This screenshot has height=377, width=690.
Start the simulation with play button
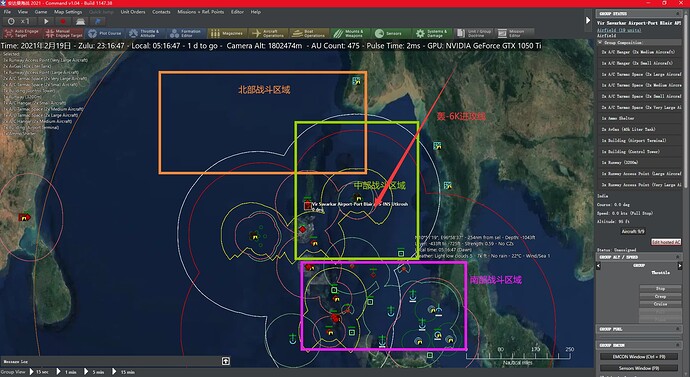pos(46,21)
